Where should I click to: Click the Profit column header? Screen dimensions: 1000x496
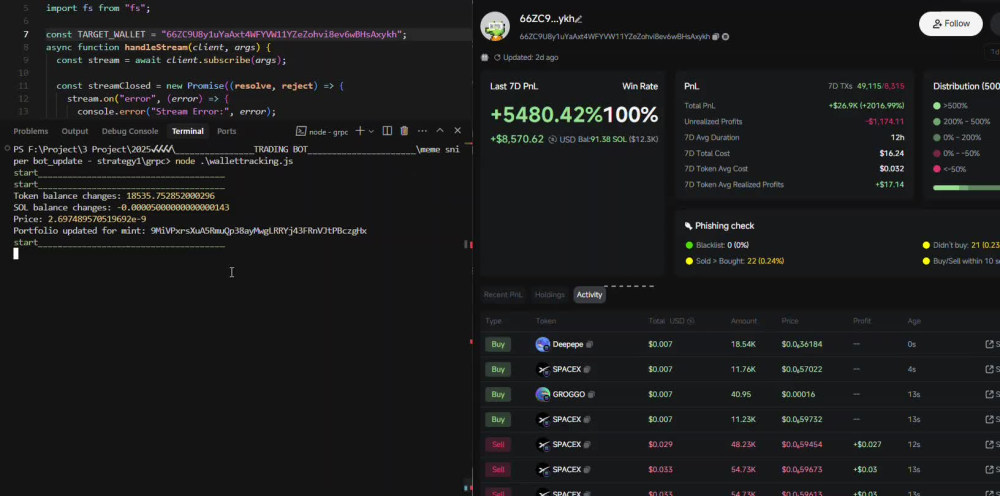click(x=862, y=321)
